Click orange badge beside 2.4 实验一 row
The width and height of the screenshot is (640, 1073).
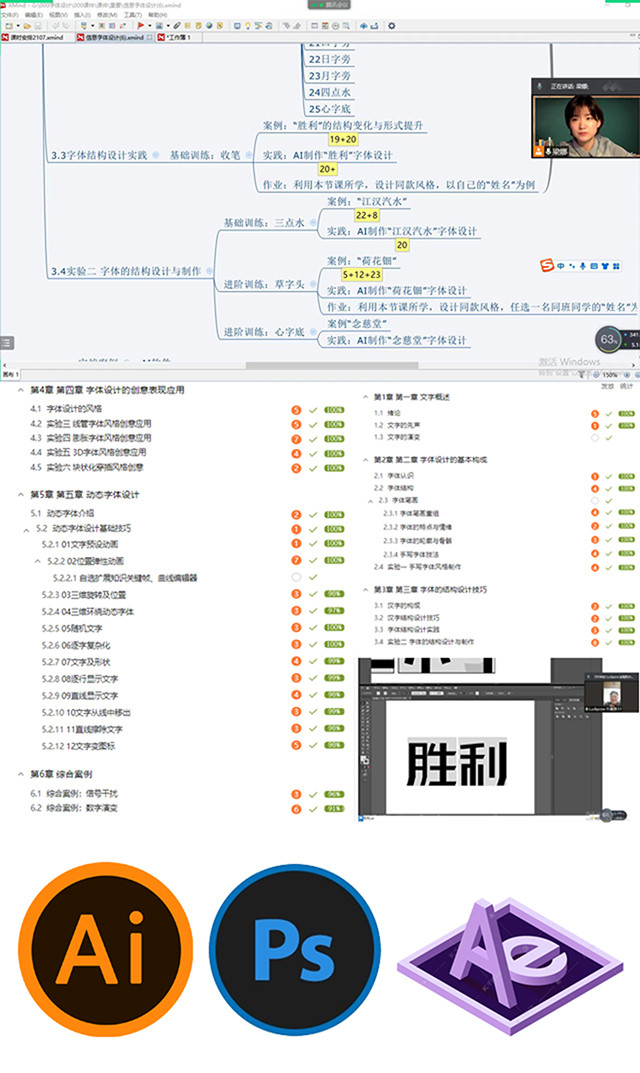(595, 567)
